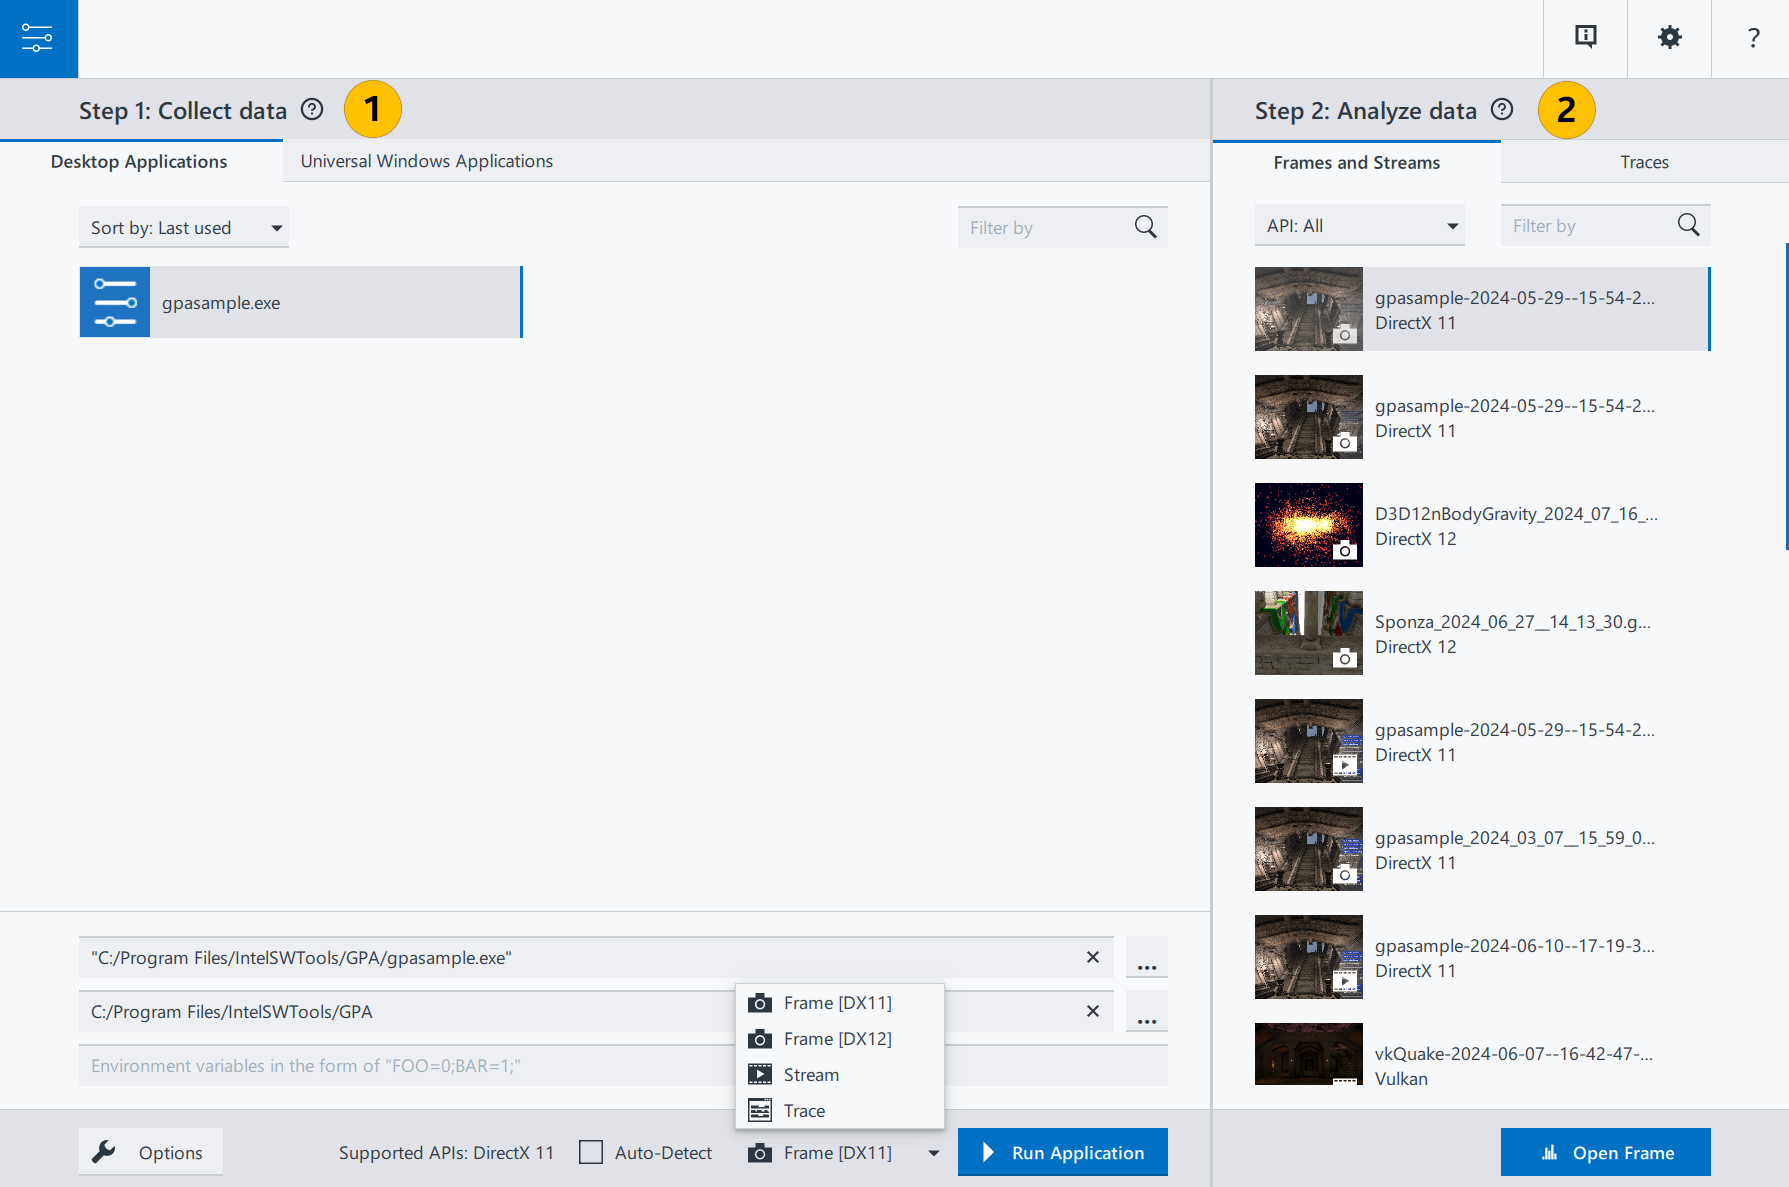Expand the Sort by: Last used dropdown

[x=184, y=227]
